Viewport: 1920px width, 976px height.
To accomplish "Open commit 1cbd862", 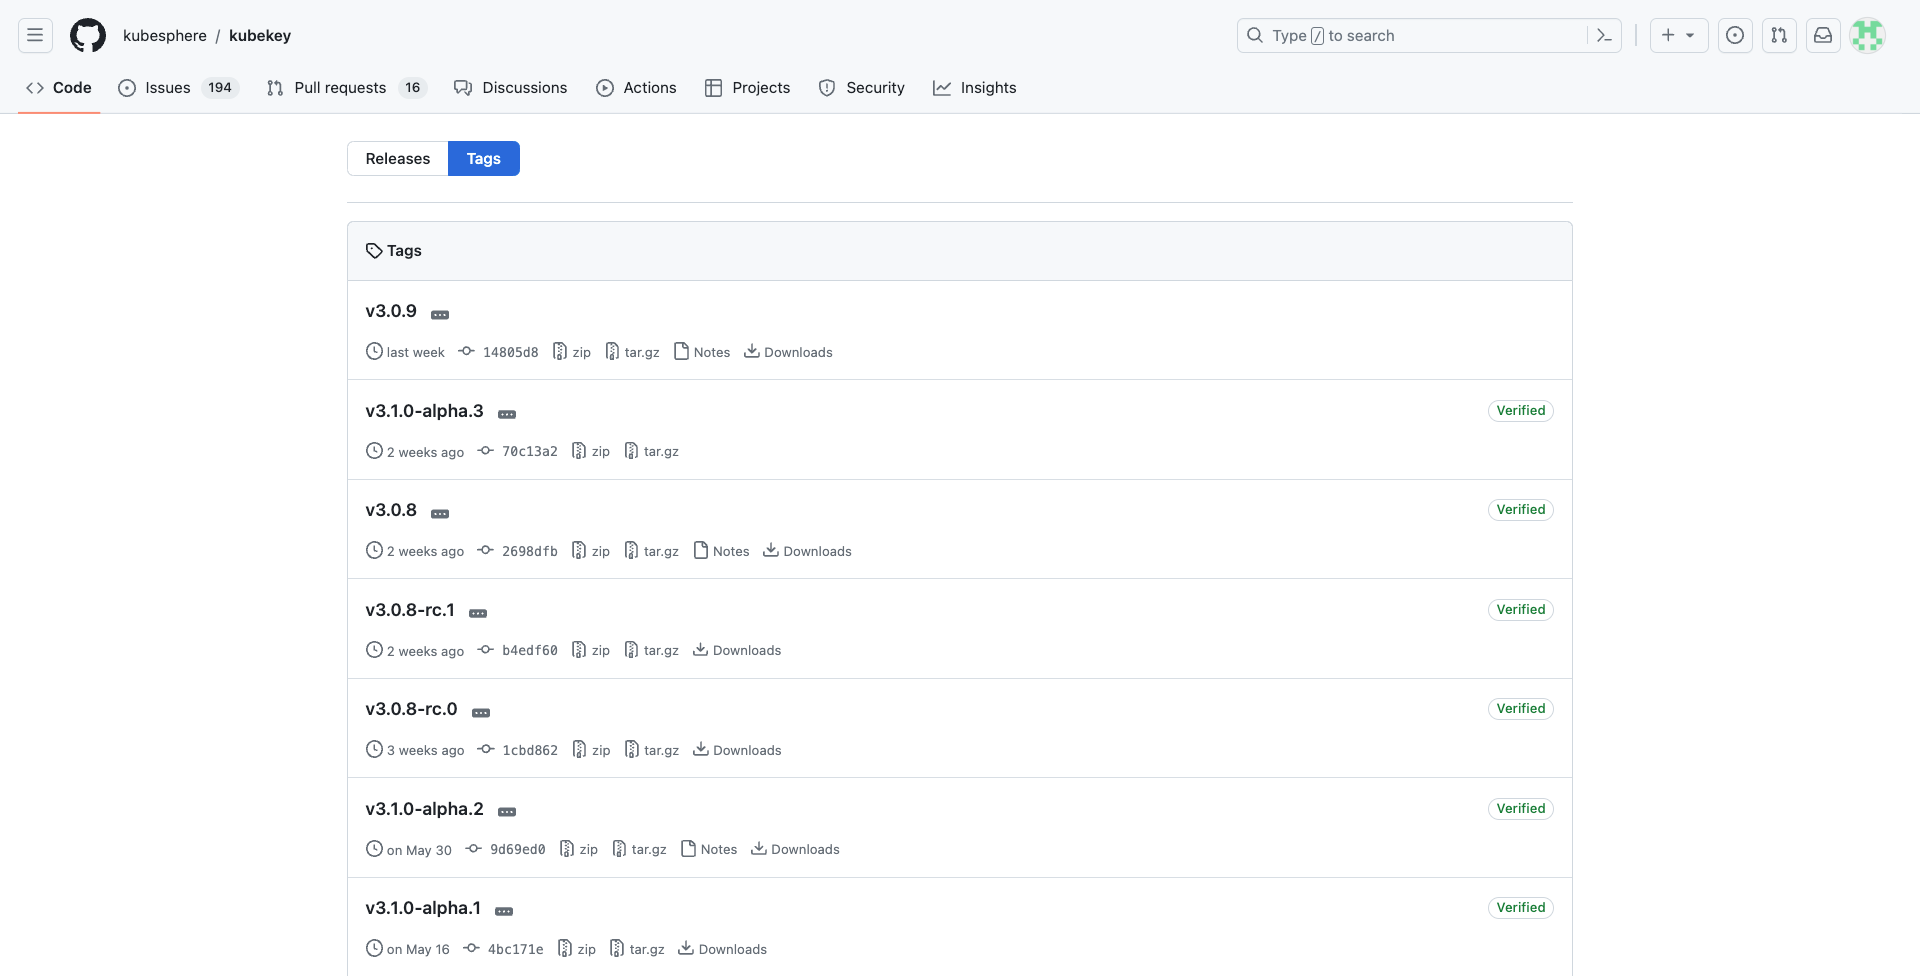I will pyautogui.click(x=518, y=750).
